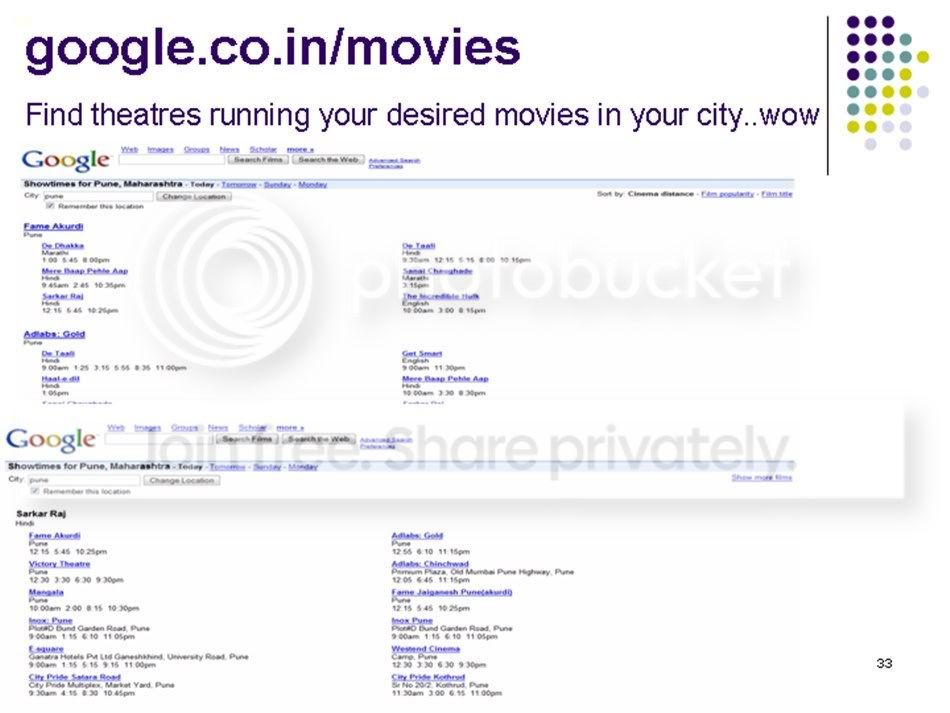Sort listings by Film popularity
Screen dimensions: 950x713
click(727, 194)
